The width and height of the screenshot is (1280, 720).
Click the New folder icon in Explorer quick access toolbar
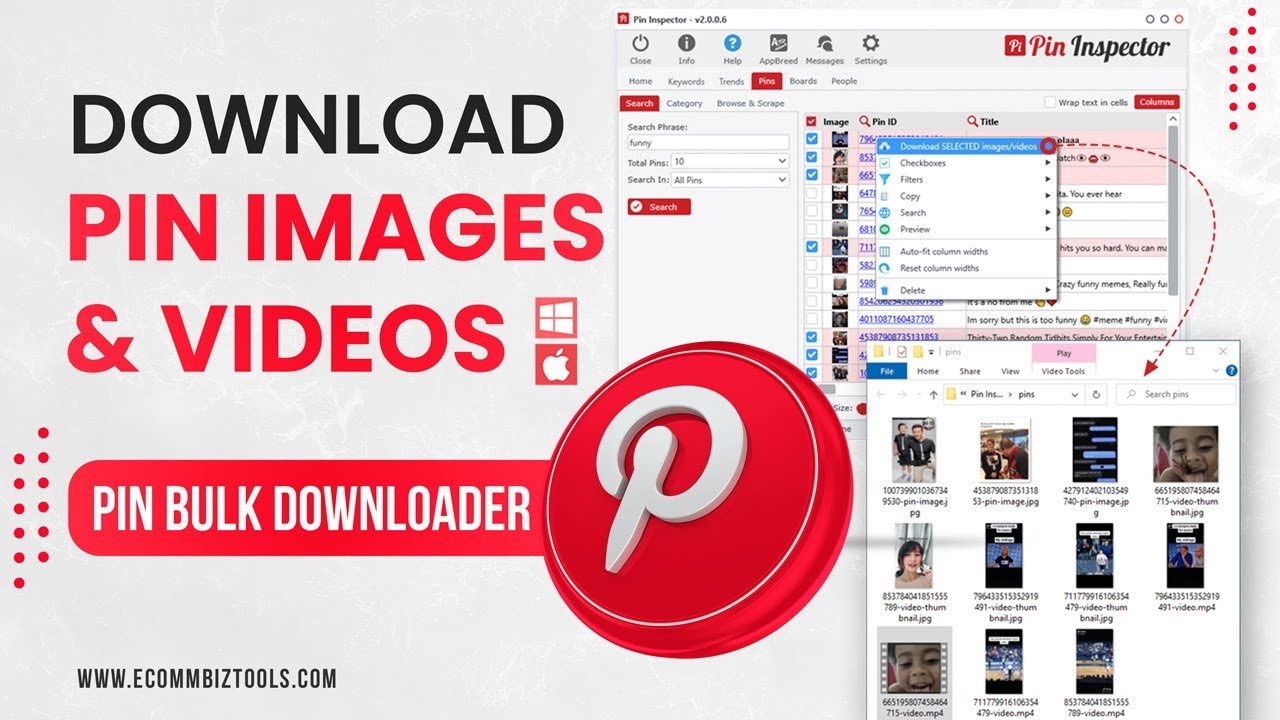917,352
